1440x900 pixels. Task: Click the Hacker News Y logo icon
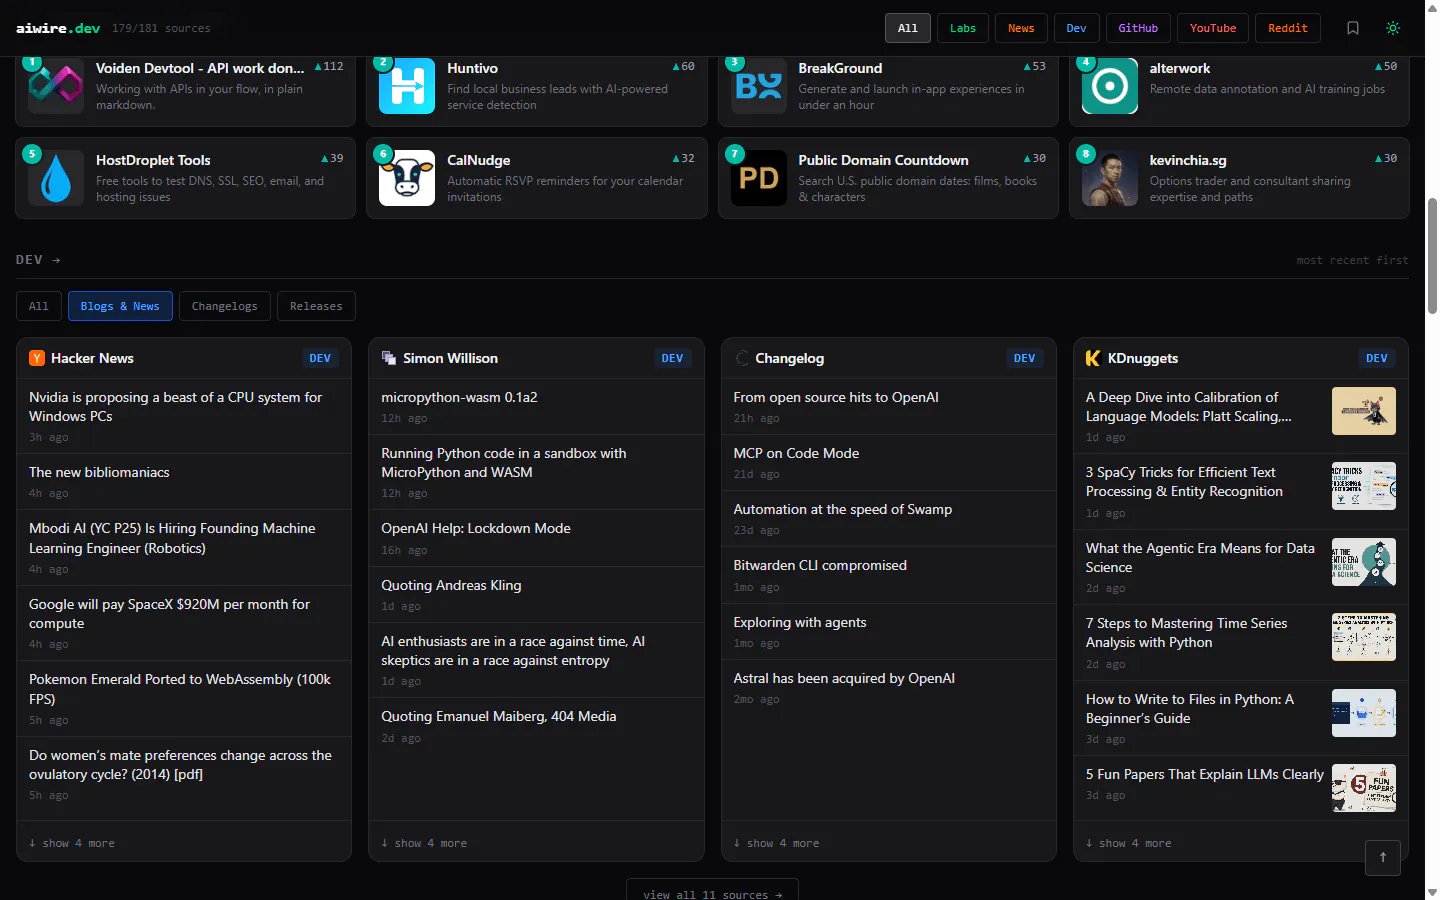pyautogui.click(x=37, y=358)
